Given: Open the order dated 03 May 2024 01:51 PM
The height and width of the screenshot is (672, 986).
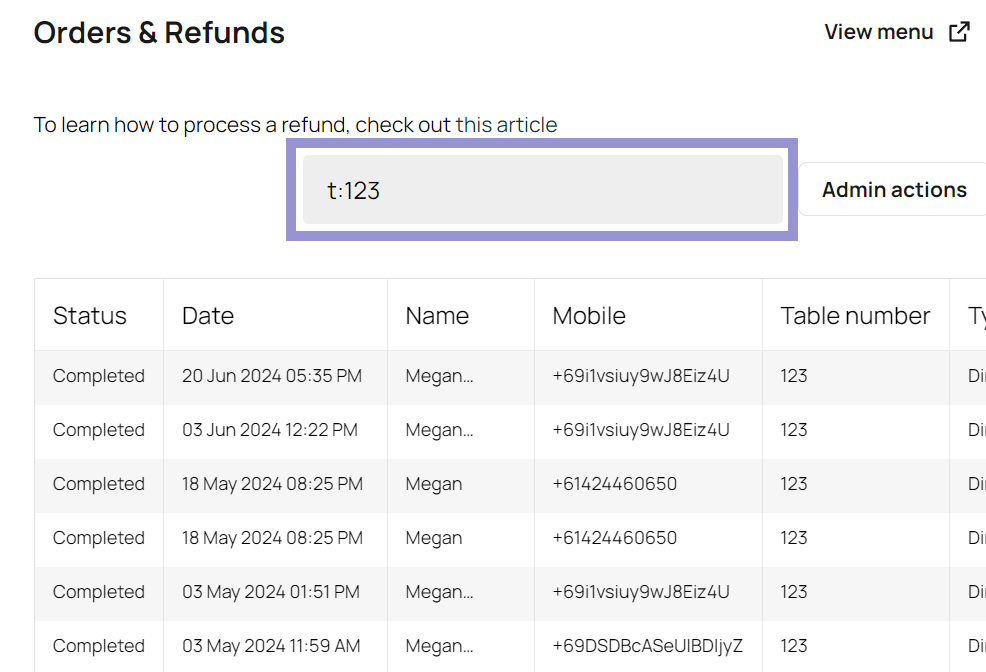Looking at the screenshot, I should tap(270, 592).
